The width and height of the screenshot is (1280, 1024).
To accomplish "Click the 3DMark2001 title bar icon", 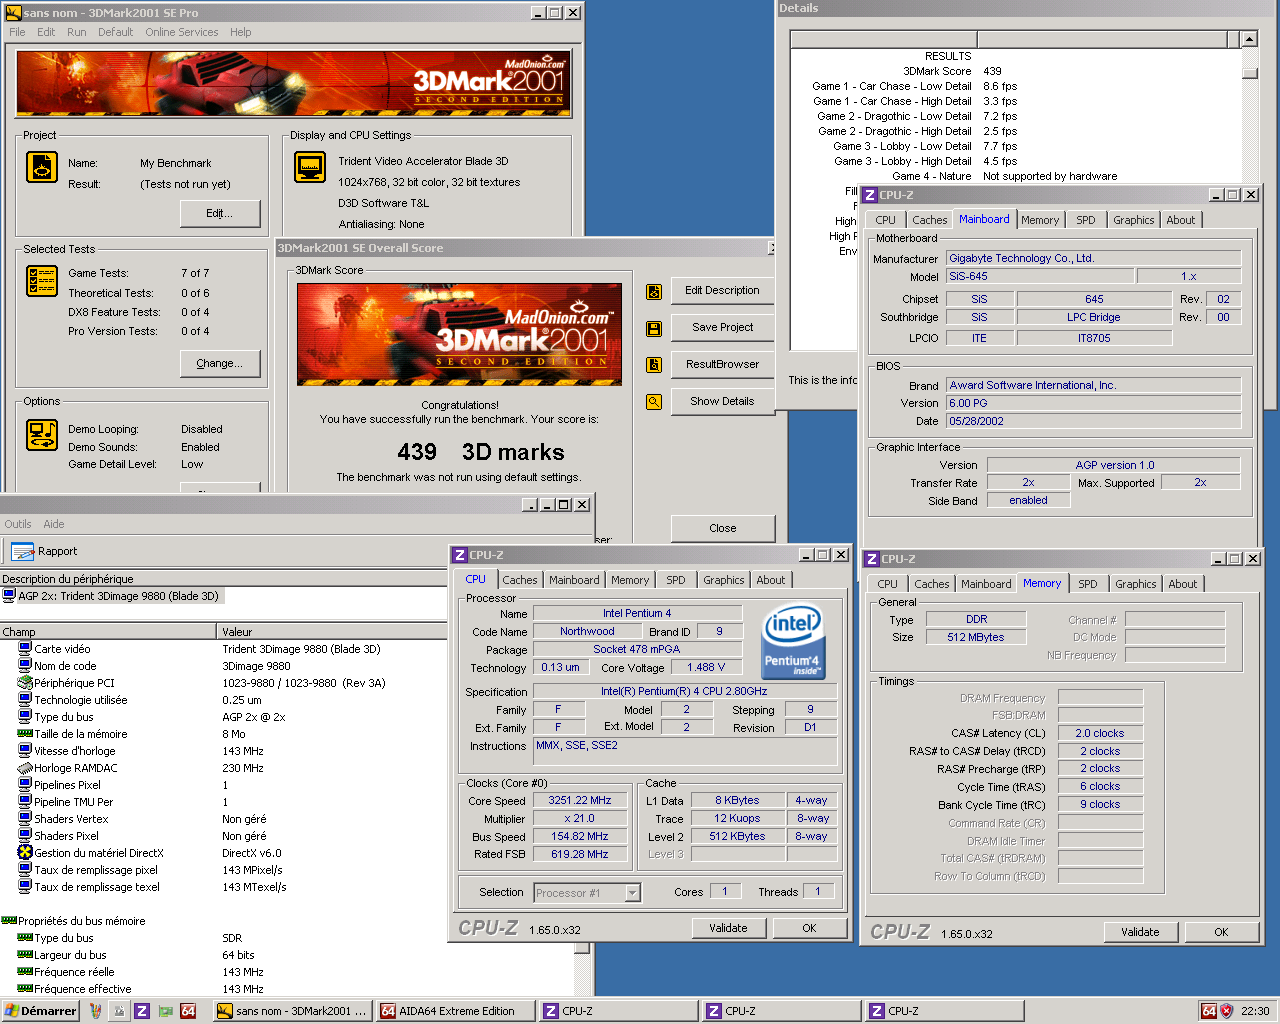I will [13, 13].
